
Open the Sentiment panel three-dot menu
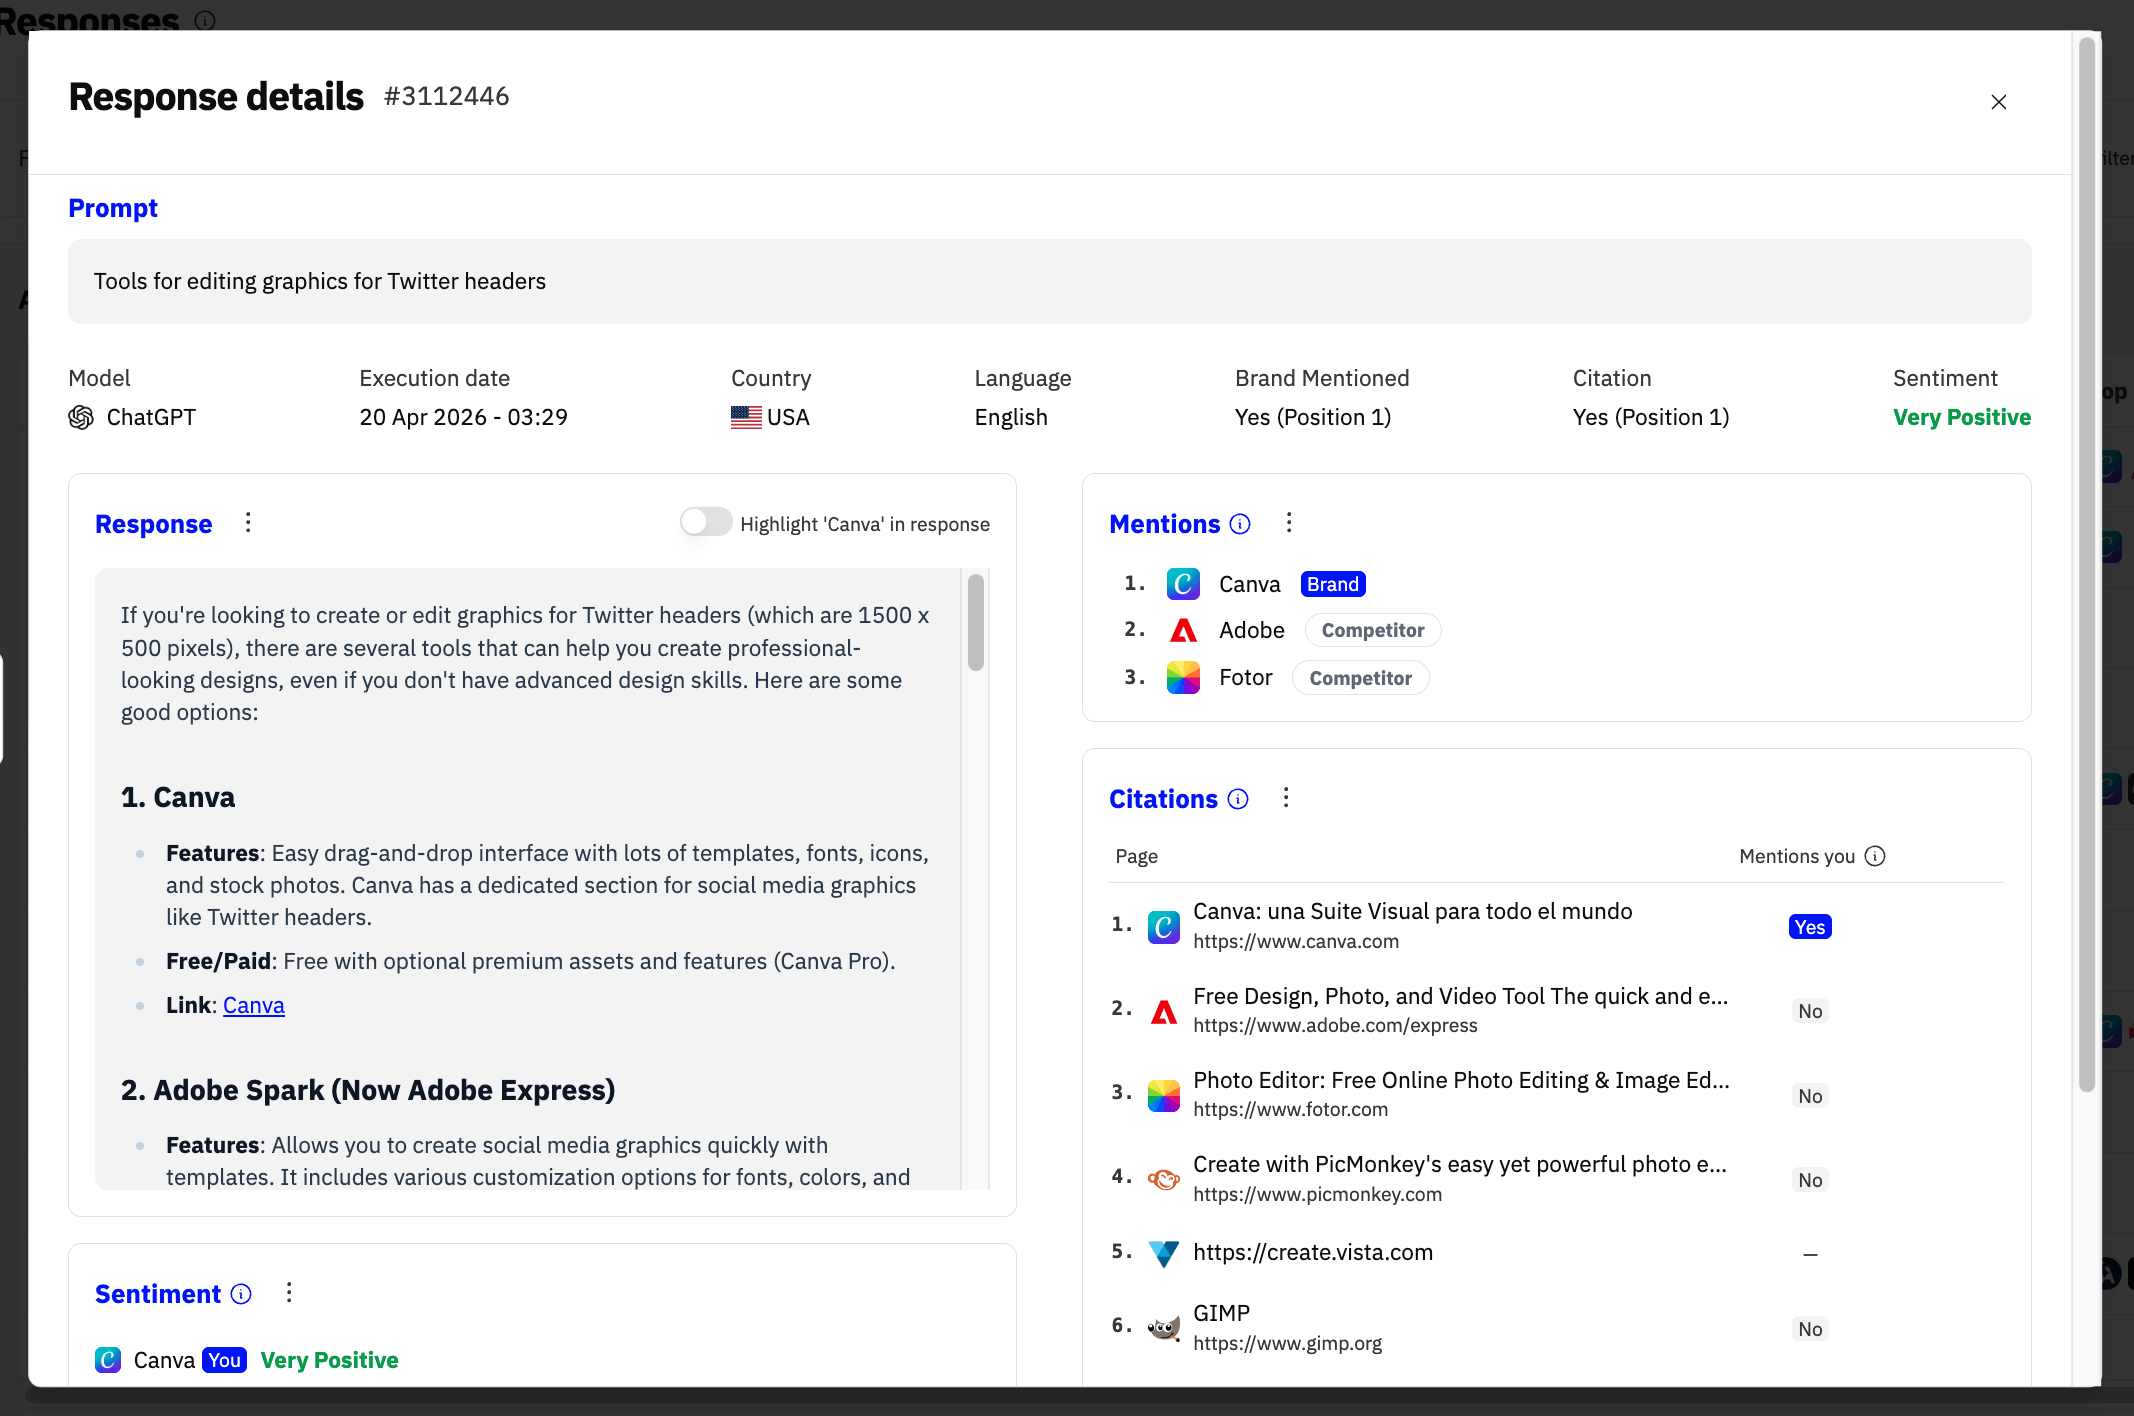[x=289, y=1293]
